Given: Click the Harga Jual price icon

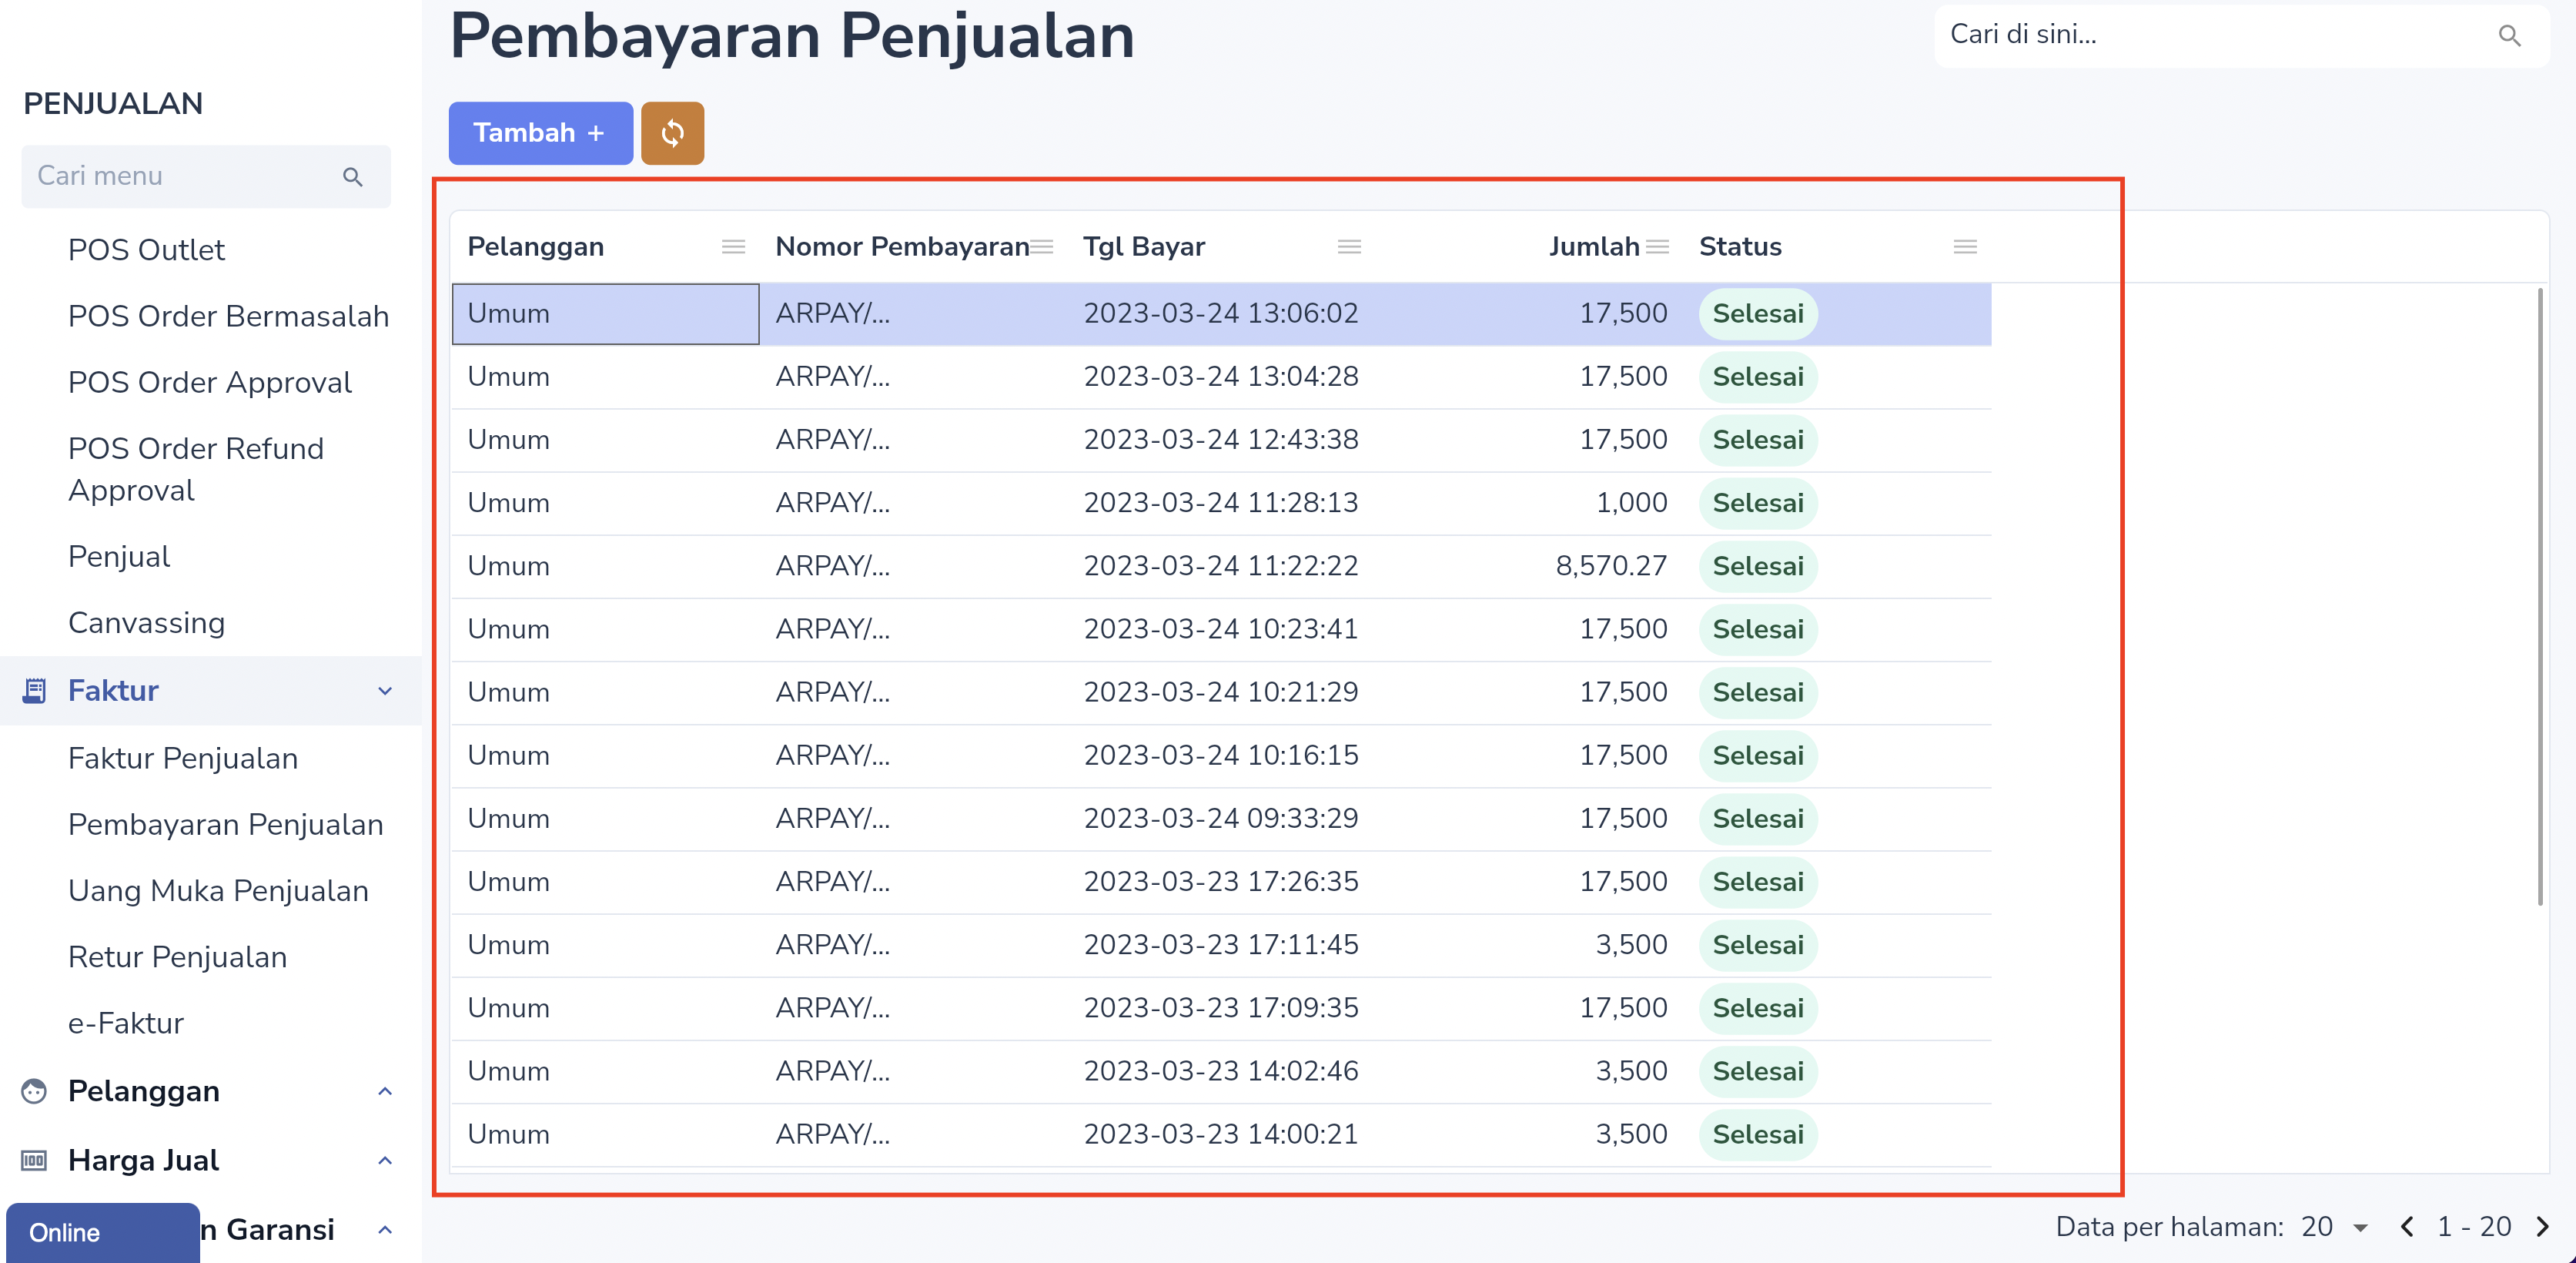Looking at the screenshot, I should click(34, 1160).
